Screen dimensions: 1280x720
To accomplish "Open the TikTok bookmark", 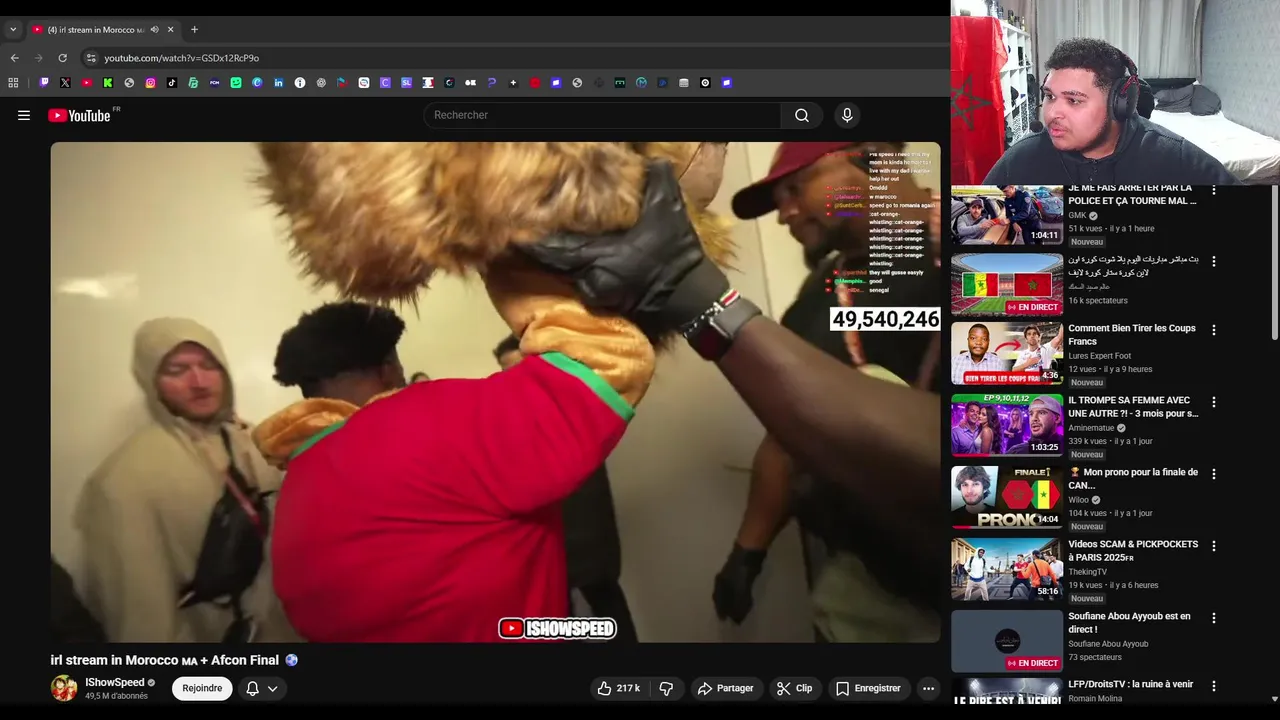I will click(x=172, y=83).
